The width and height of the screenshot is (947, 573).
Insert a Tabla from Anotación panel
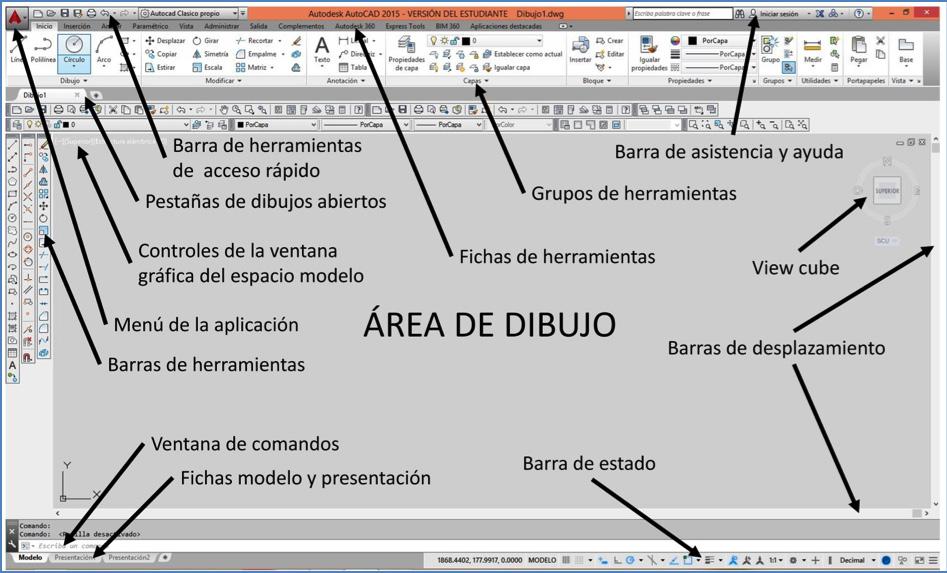coord(353,67)
